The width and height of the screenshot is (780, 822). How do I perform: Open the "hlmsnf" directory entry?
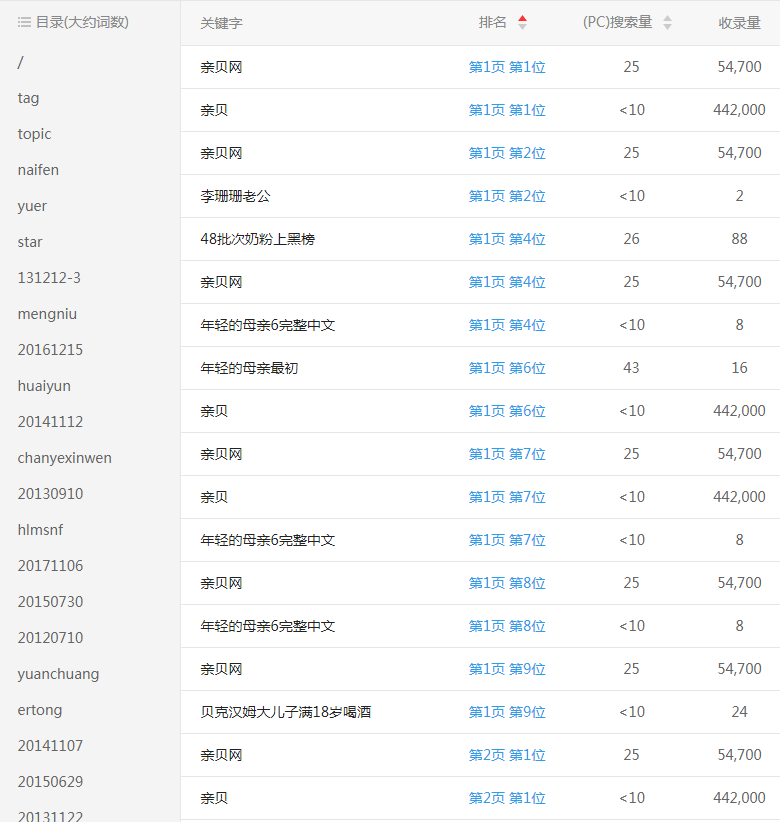click(x=40, y=530)
